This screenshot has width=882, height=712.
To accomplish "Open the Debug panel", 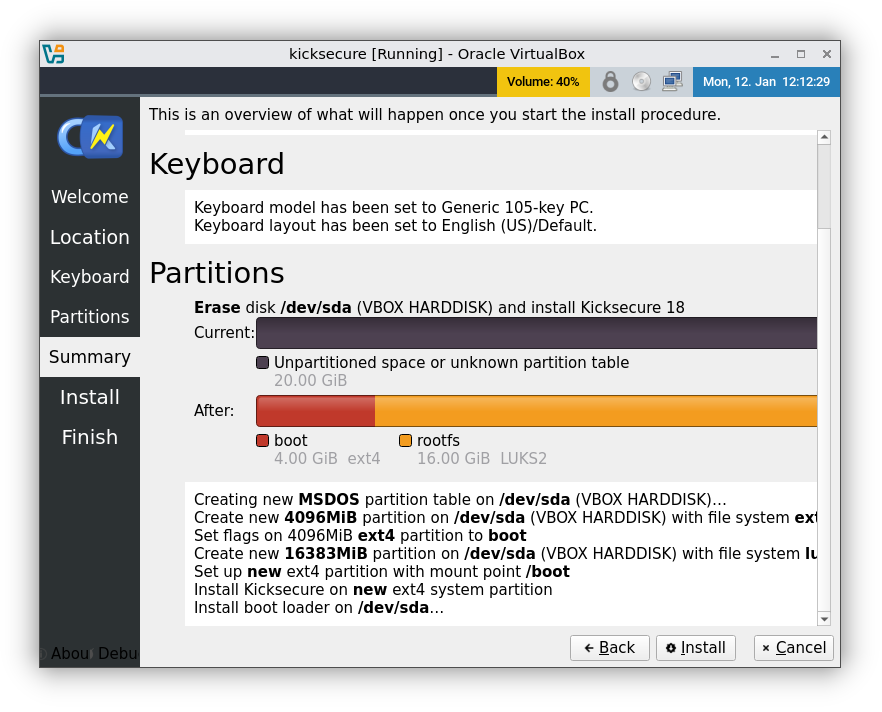I will coord(117,653).
